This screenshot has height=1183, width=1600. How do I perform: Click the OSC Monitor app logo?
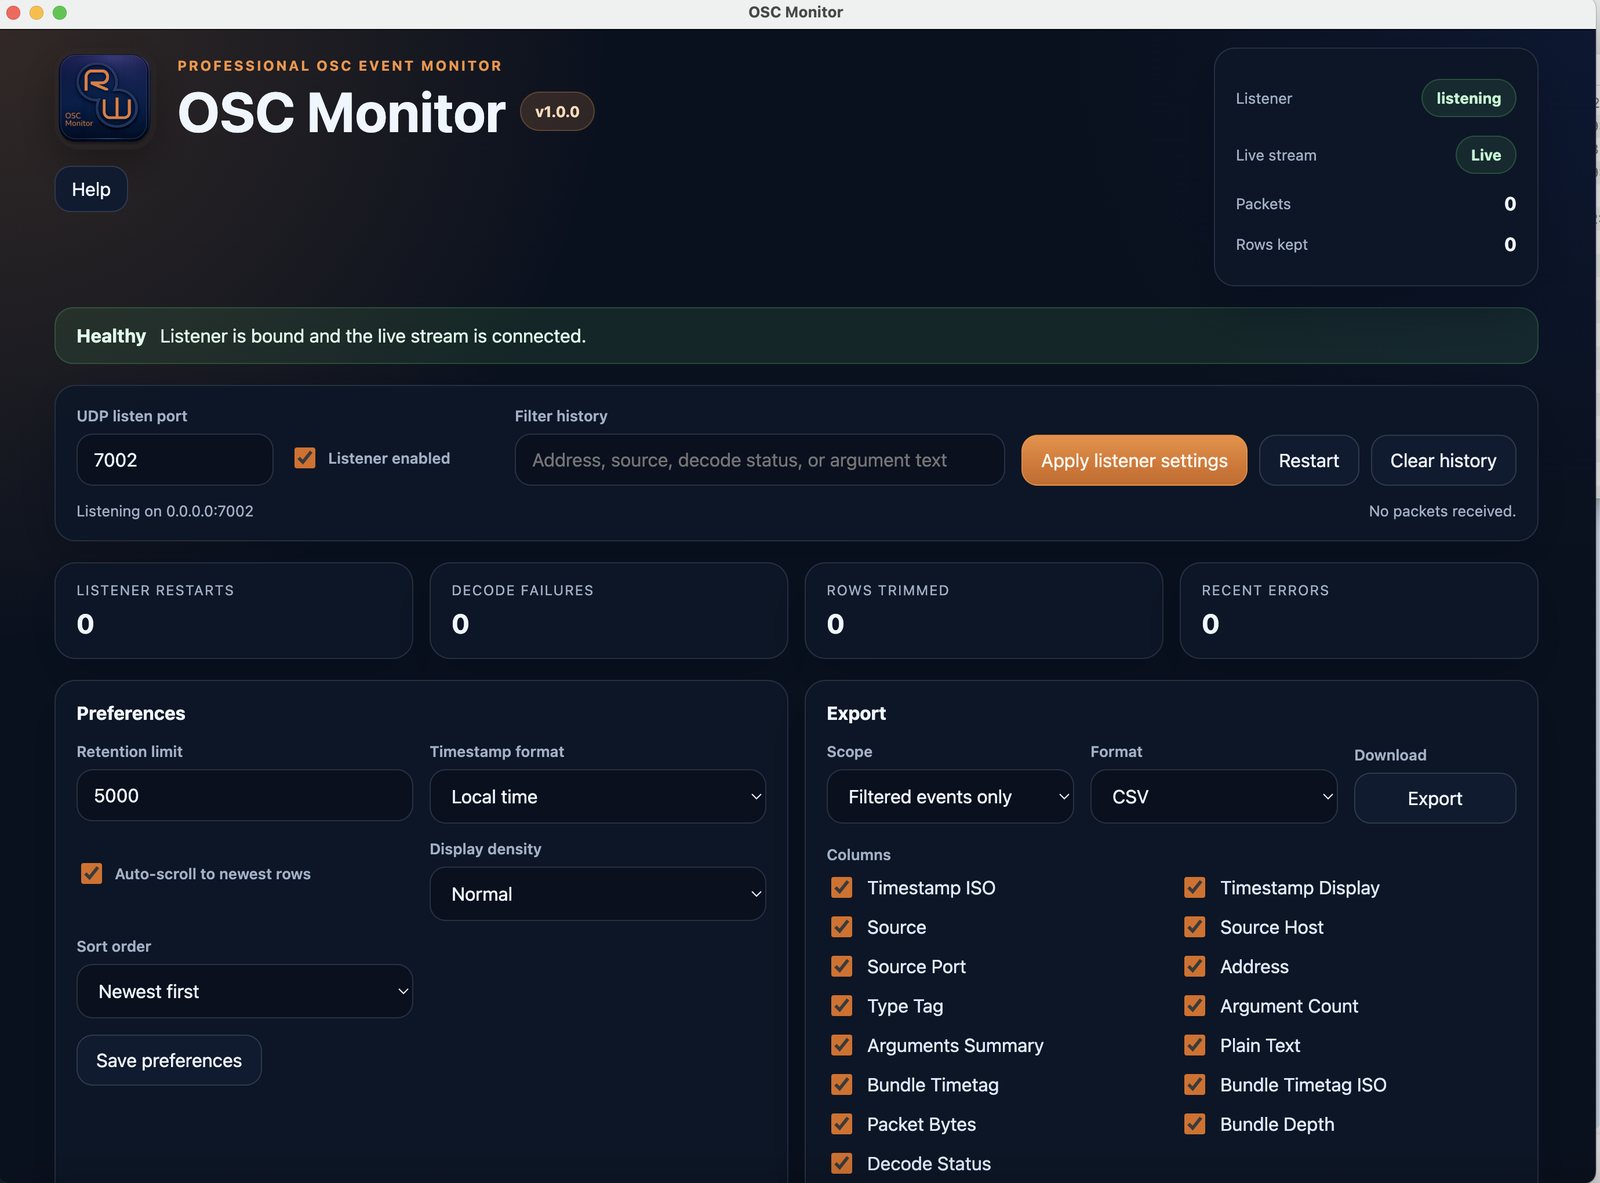pyautogui.click(x=104, y=97)
